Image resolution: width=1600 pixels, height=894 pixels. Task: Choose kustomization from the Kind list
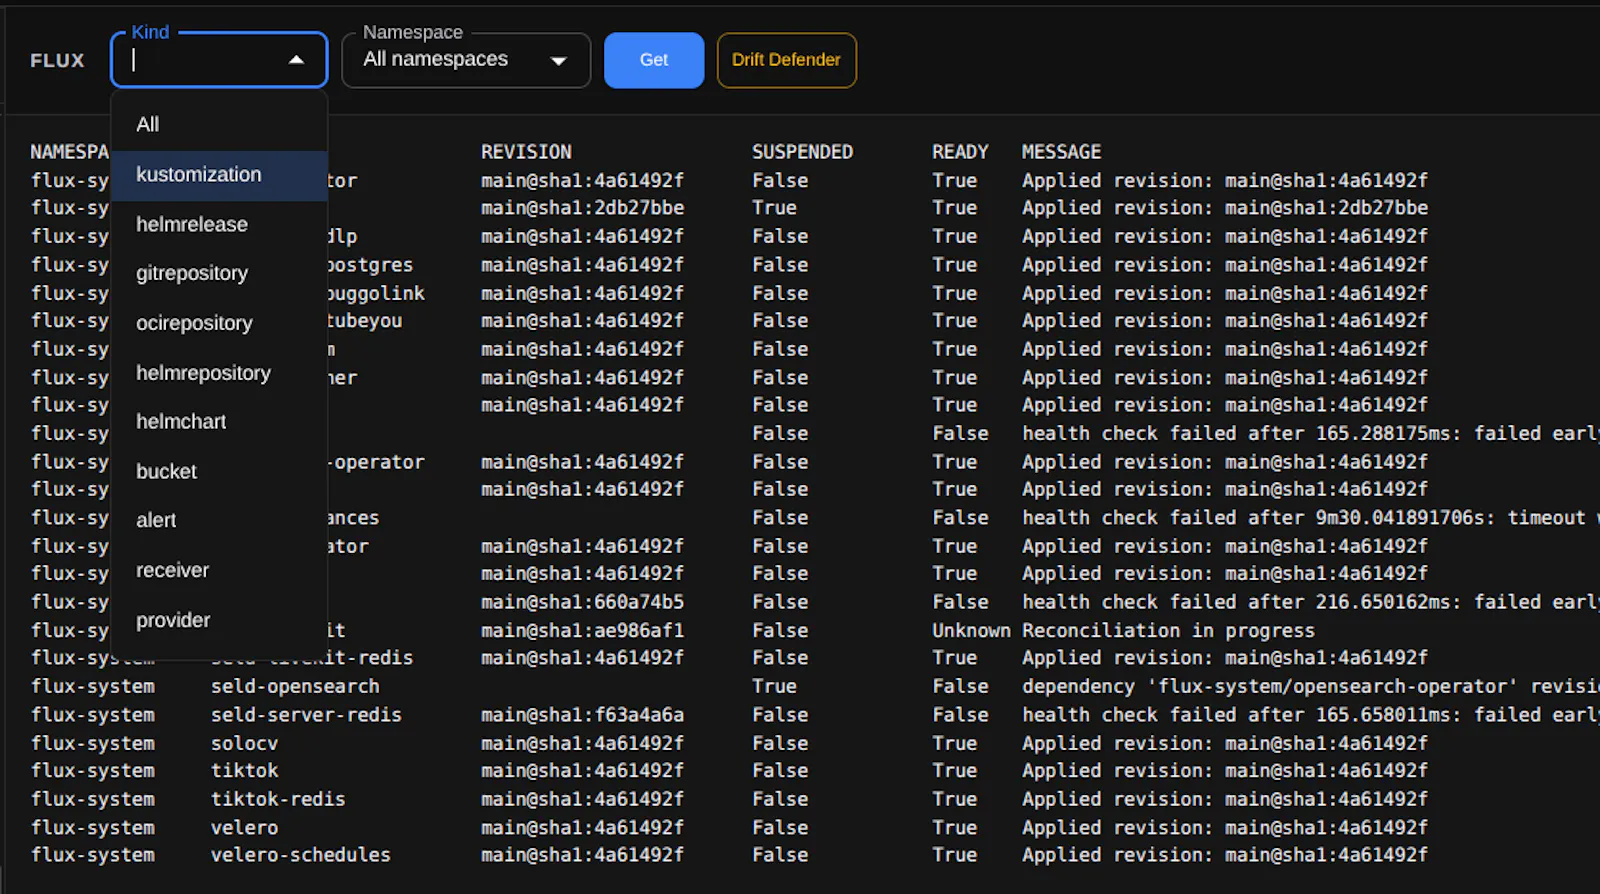click(219, 175)
